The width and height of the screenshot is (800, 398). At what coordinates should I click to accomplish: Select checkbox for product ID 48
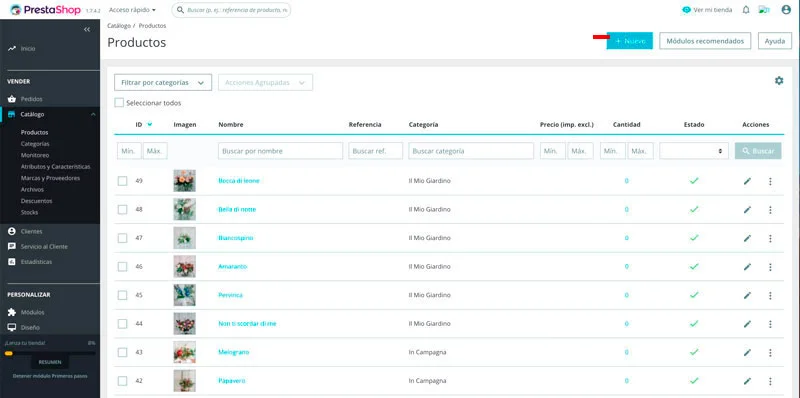coord(122,209)
